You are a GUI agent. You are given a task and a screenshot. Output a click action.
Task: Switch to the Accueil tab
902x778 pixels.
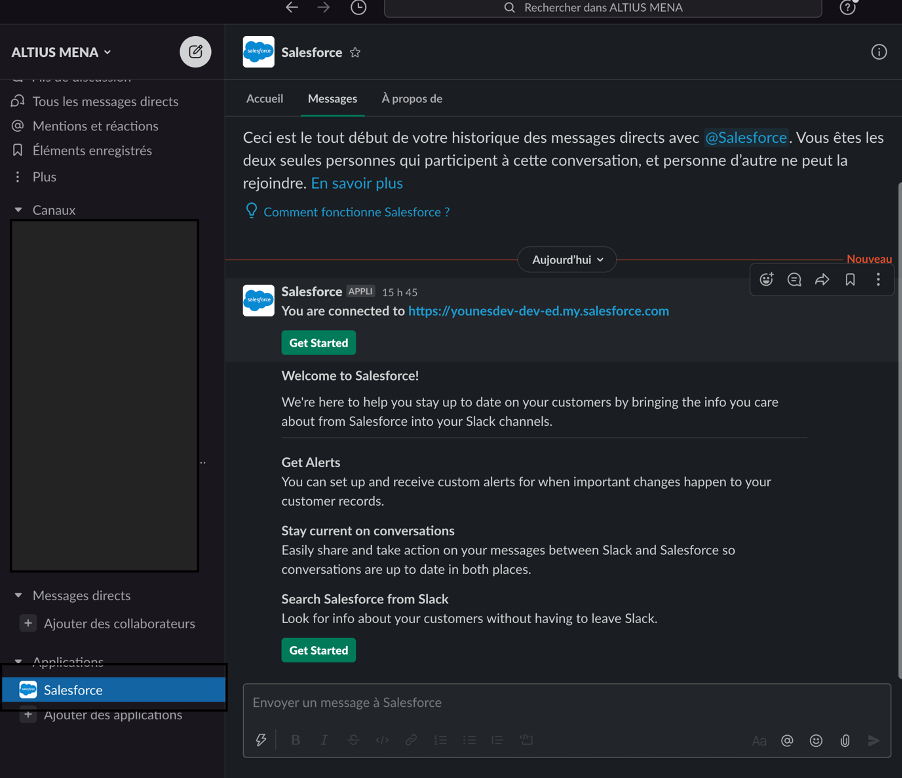[x=265, y=98]
